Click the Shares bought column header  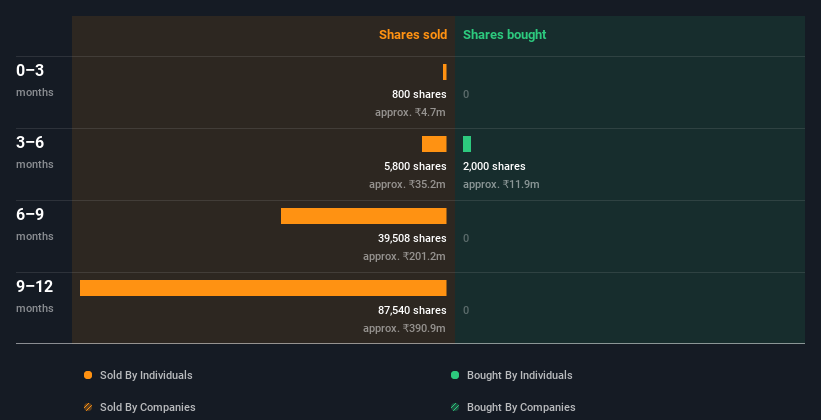pos(505,35)
